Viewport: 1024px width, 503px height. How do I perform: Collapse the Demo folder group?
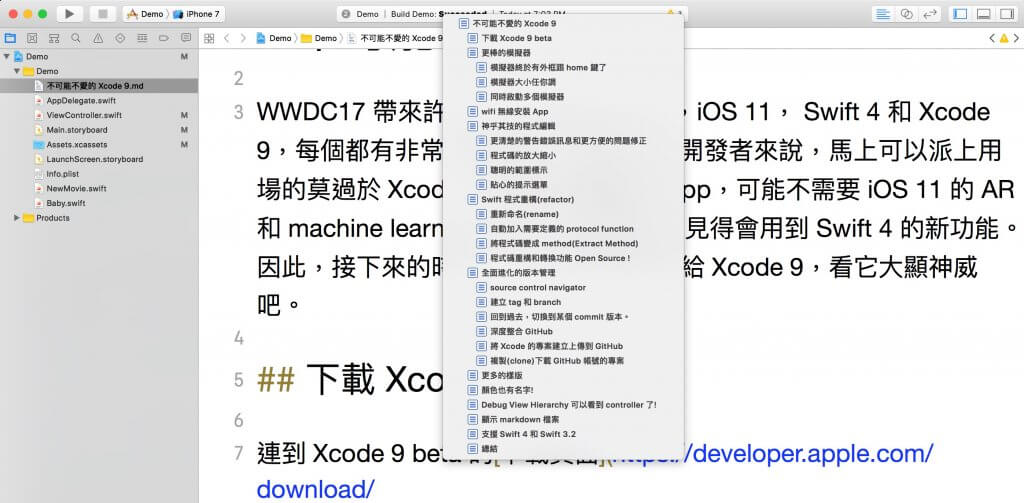coord(16,71)
